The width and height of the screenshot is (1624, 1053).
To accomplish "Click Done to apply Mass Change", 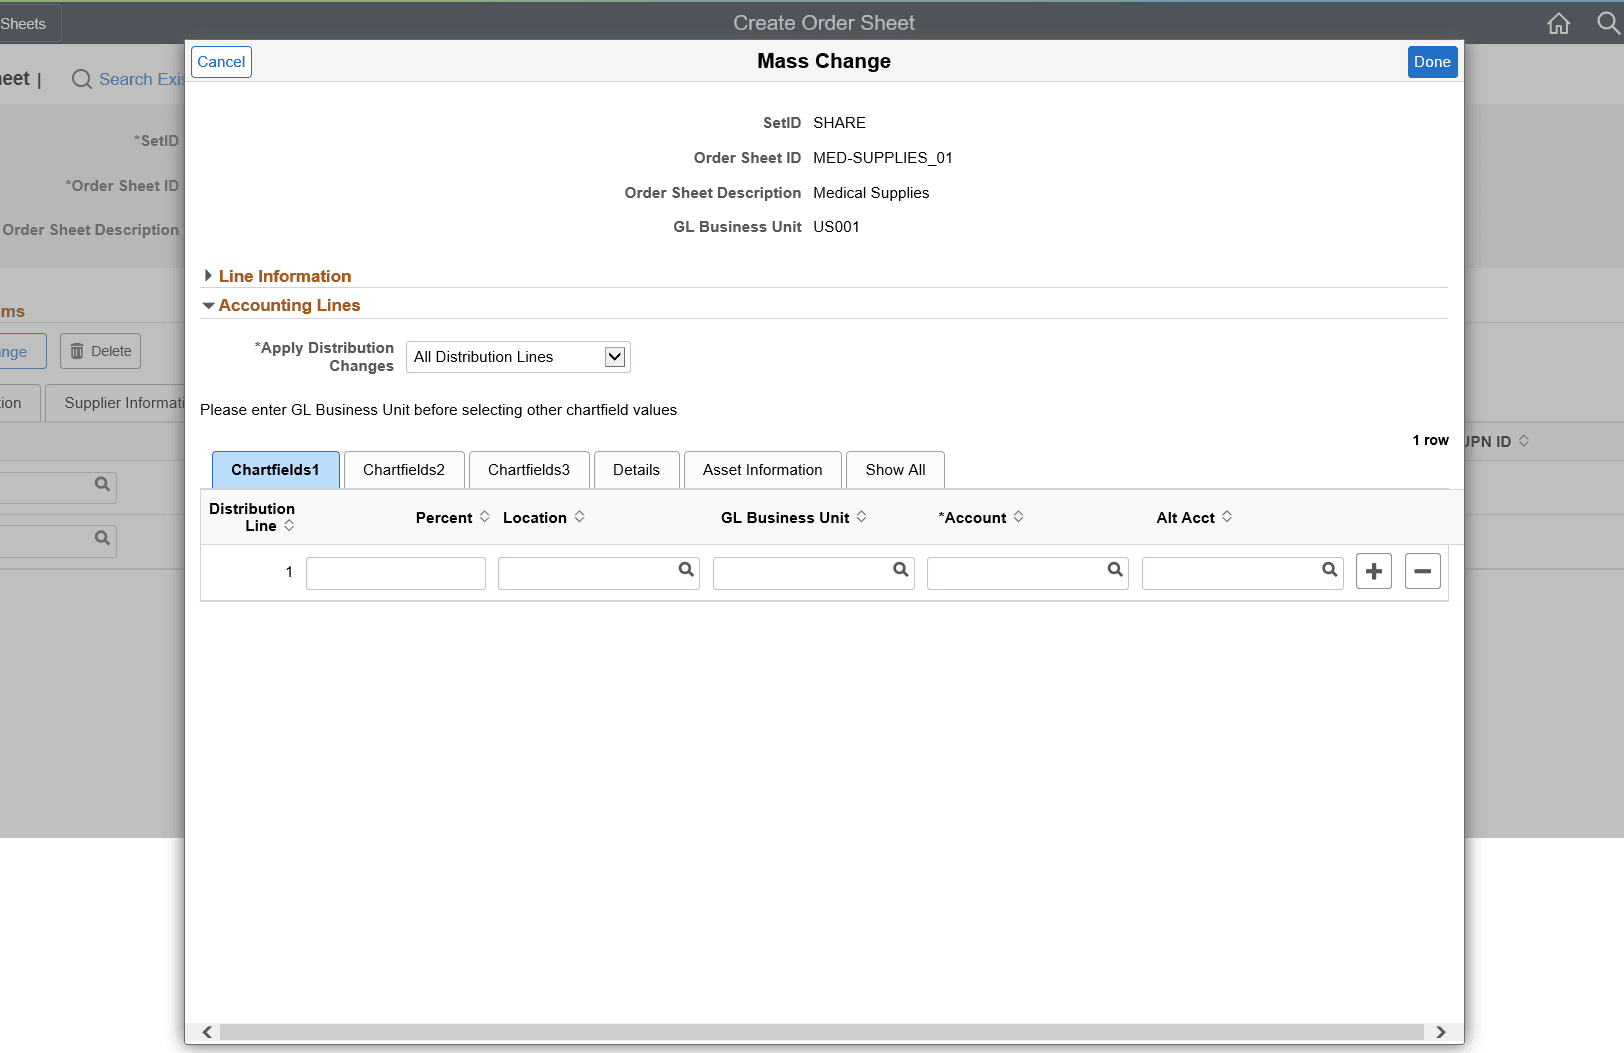I will (x=1432, y=62).
